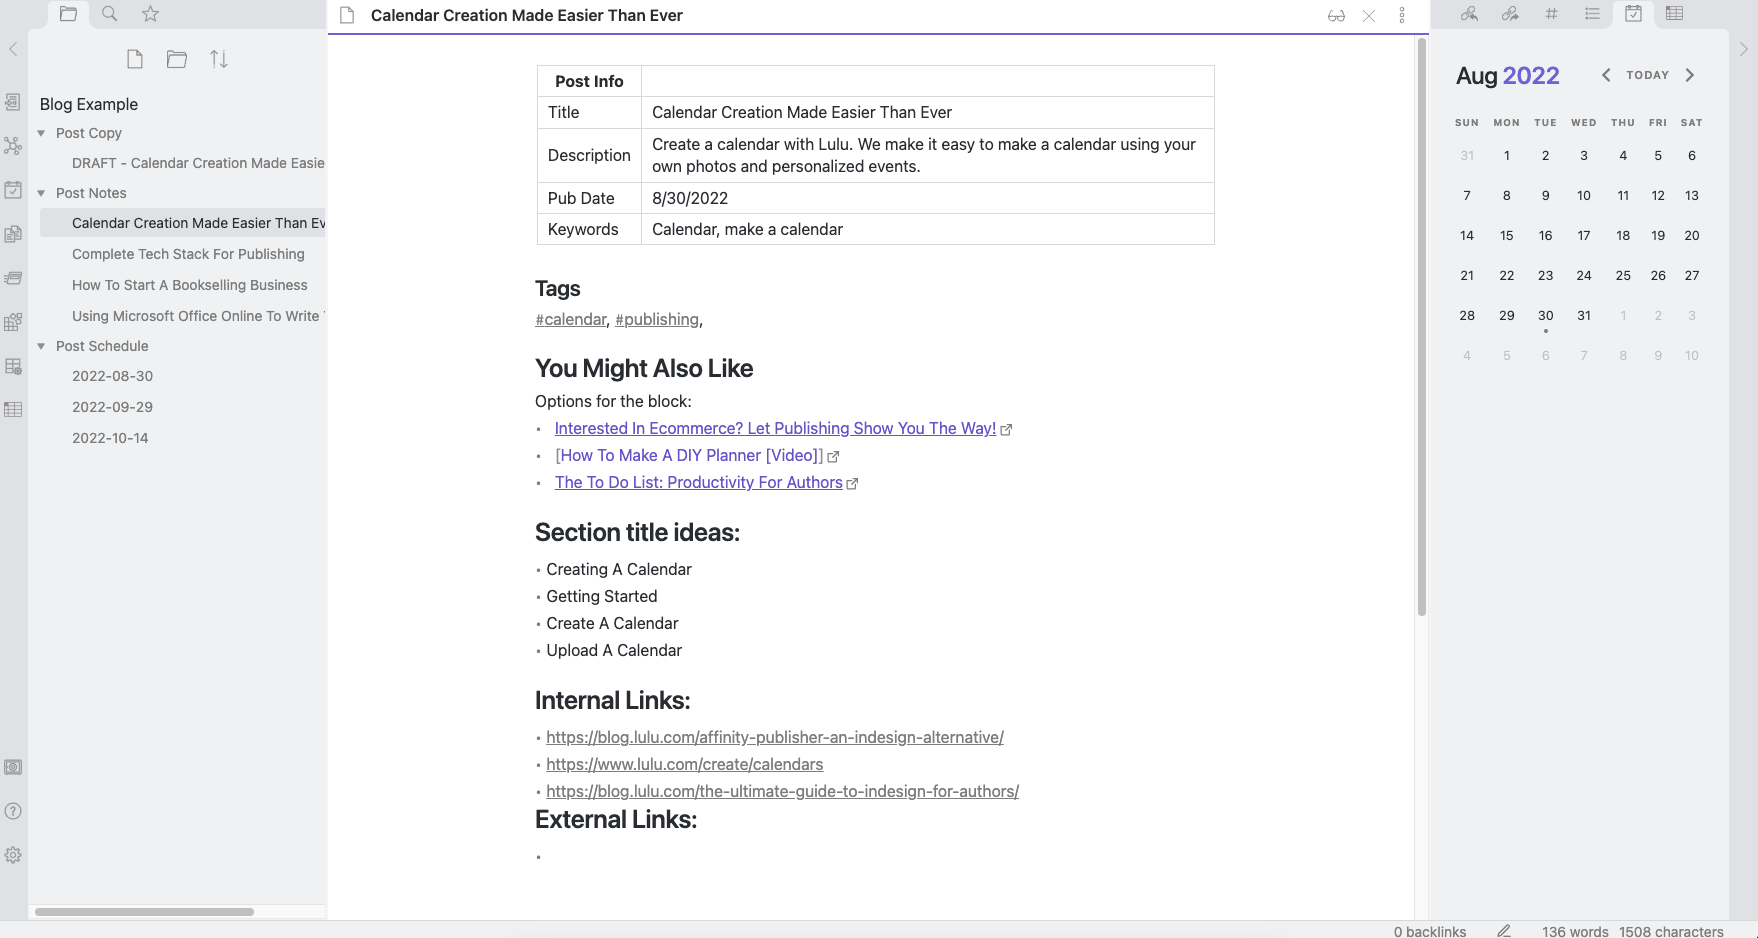Open the outgoing links panel
The width and height of the screenshot is (1758, 938).
(1510, 14)
